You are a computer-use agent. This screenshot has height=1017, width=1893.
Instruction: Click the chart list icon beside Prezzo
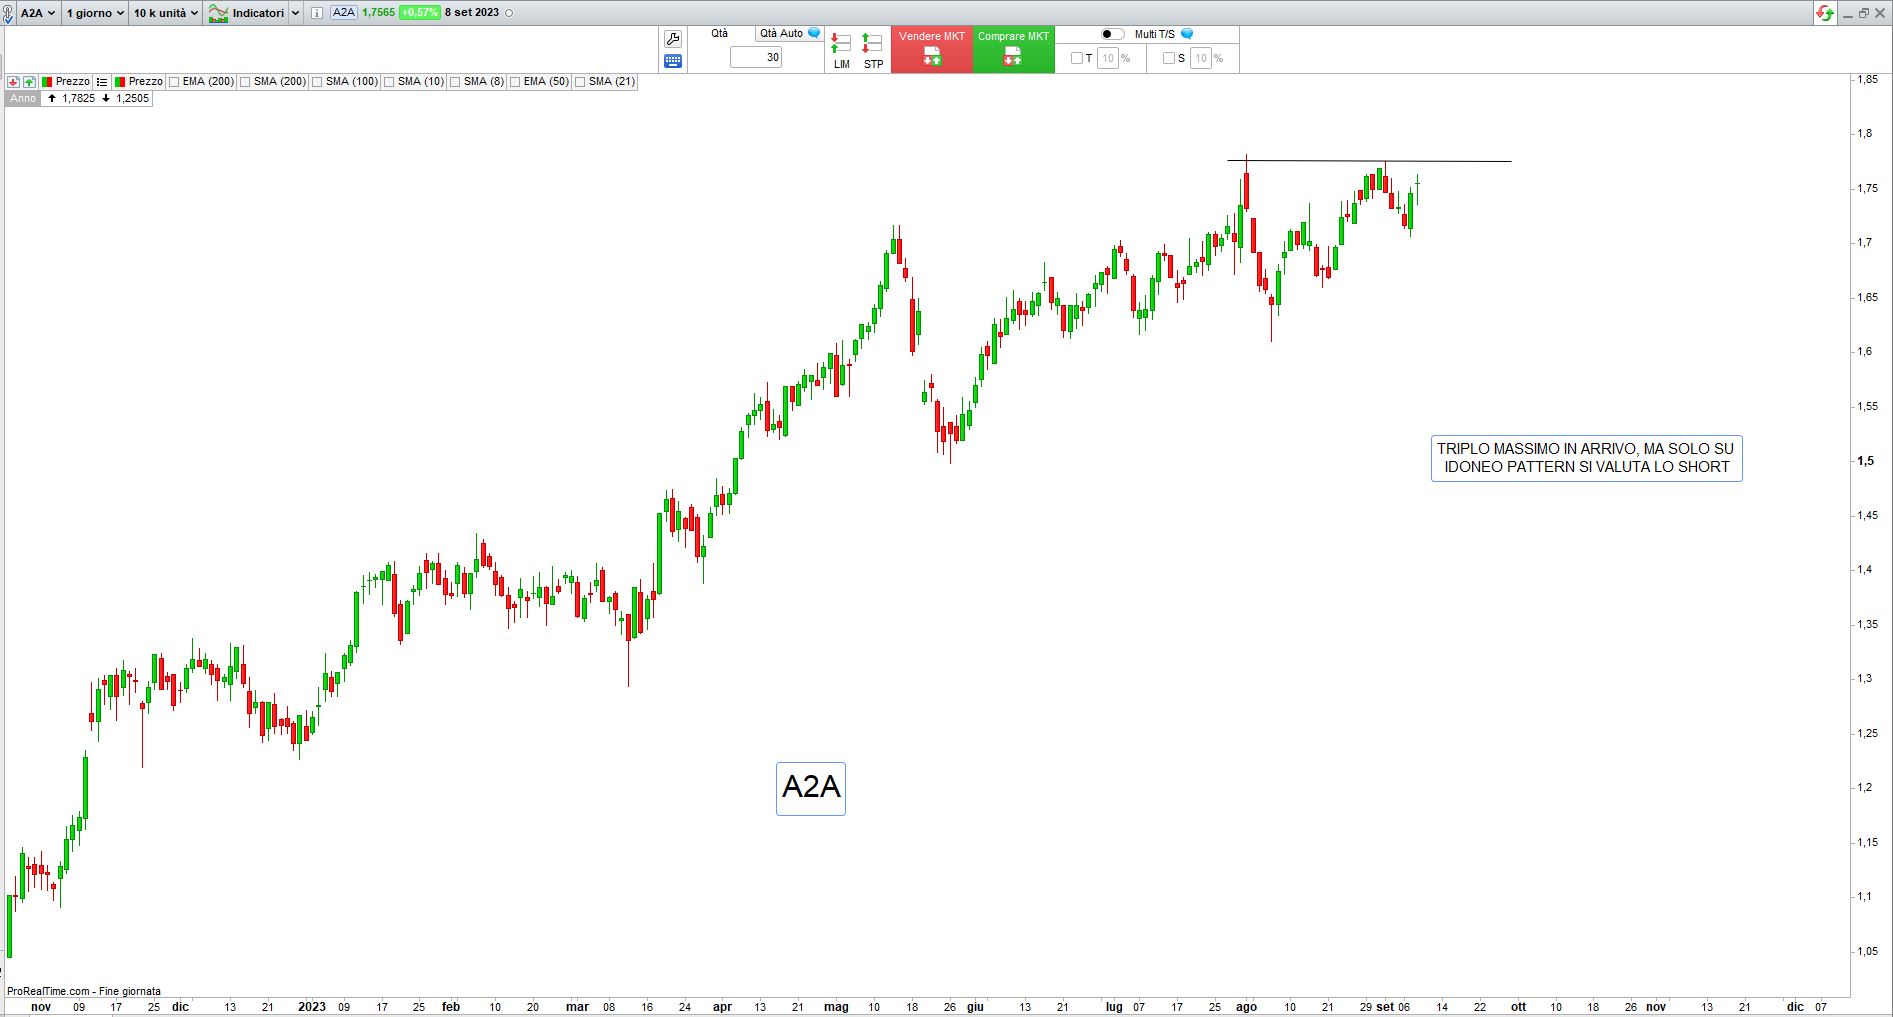tap(102, 82)
